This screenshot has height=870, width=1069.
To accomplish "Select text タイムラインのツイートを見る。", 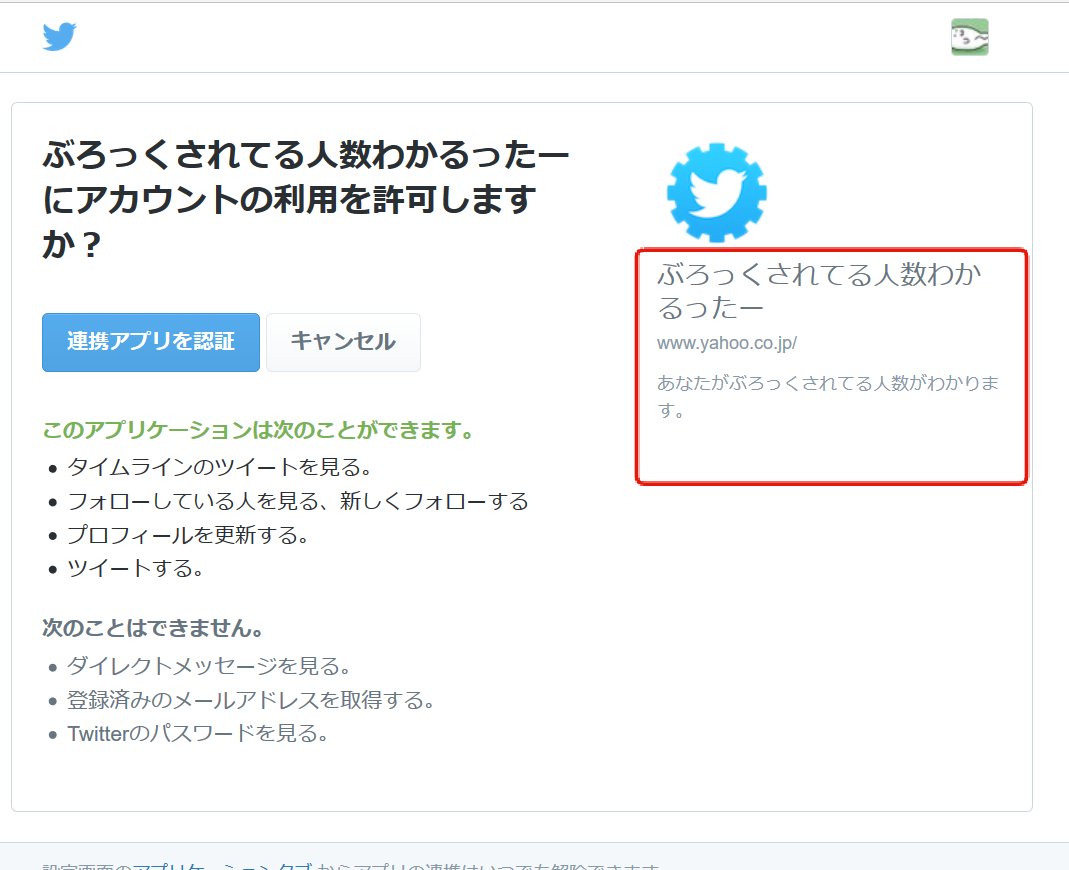I will 219,467.
